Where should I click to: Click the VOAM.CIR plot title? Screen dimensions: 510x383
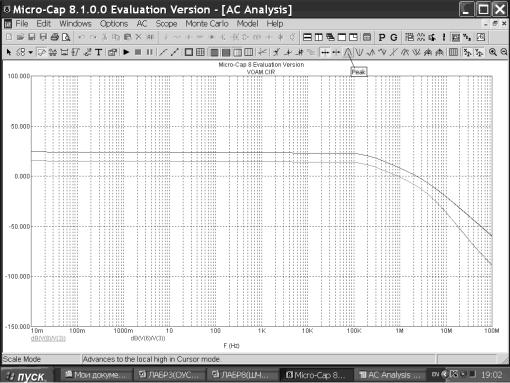[261, 72]
